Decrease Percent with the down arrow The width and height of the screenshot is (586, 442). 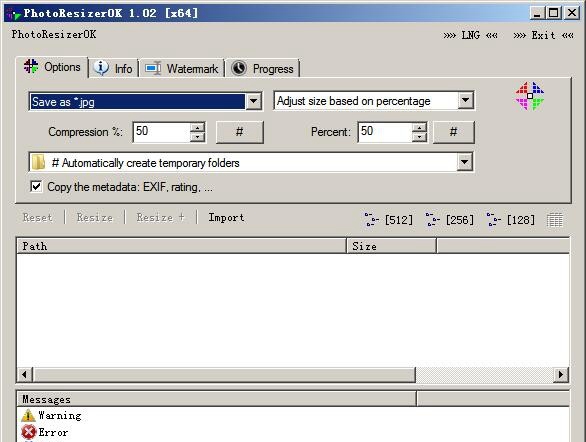pos(420,137)
